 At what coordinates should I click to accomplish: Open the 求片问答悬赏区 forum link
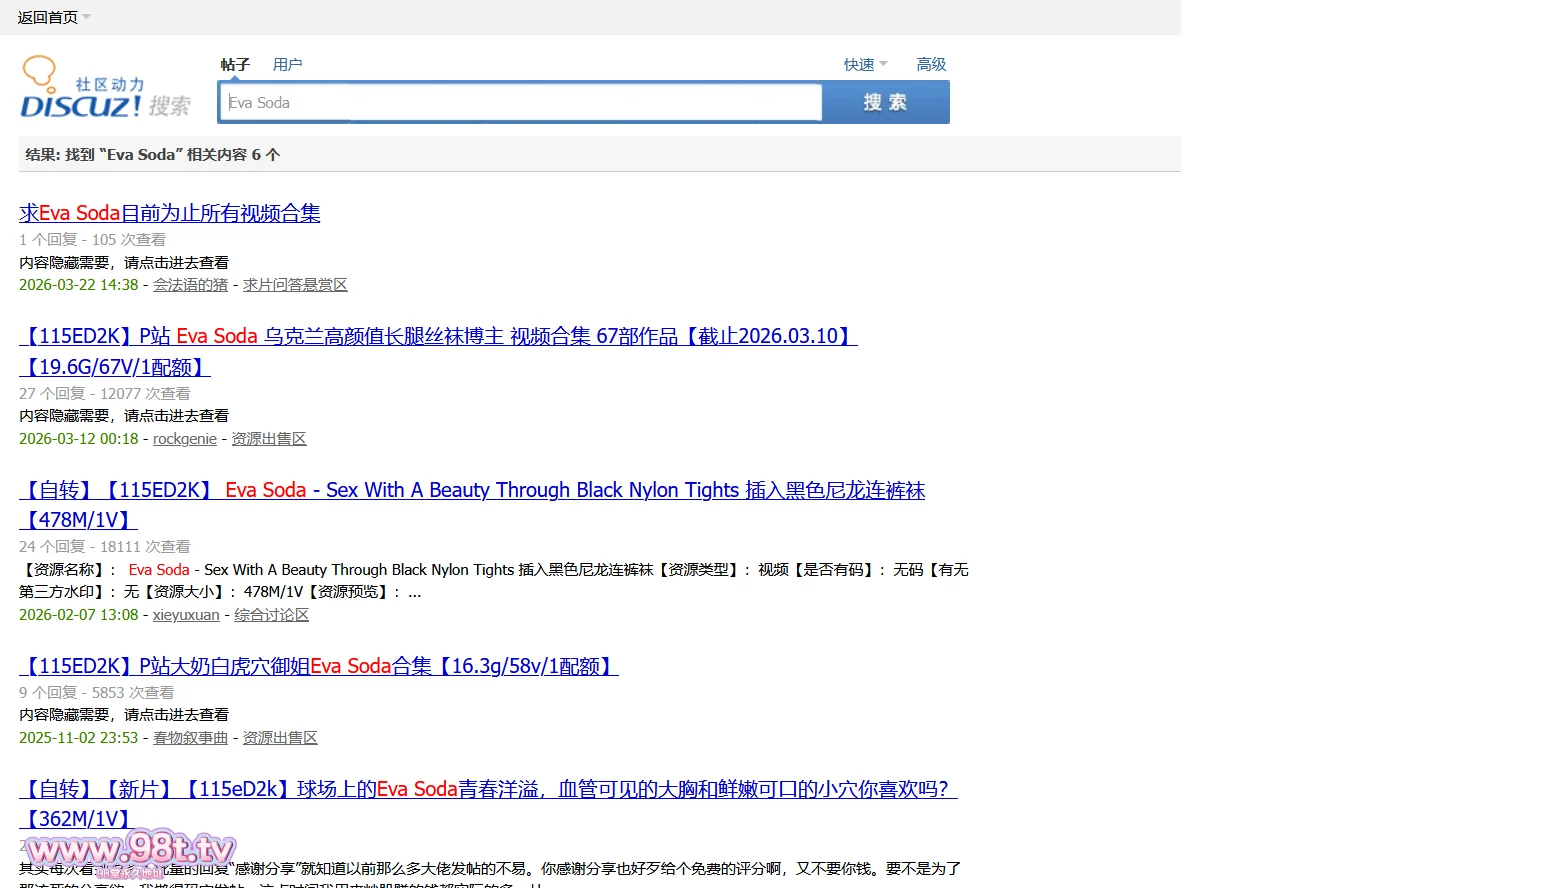pos(295,285)
